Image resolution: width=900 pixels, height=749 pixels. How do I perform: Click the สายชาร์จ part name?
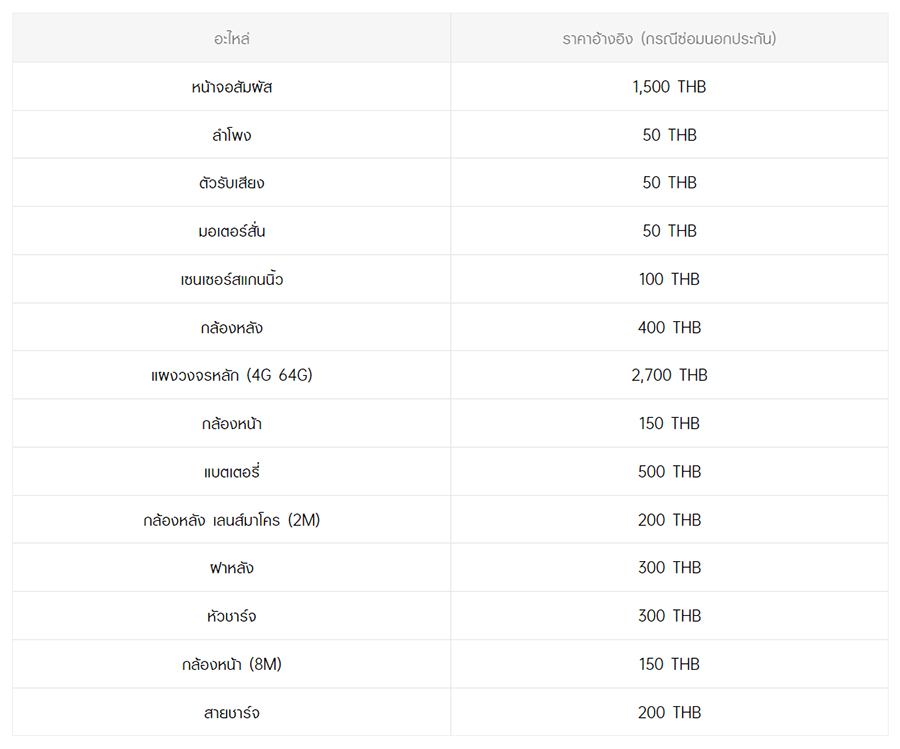pos(231,712)
